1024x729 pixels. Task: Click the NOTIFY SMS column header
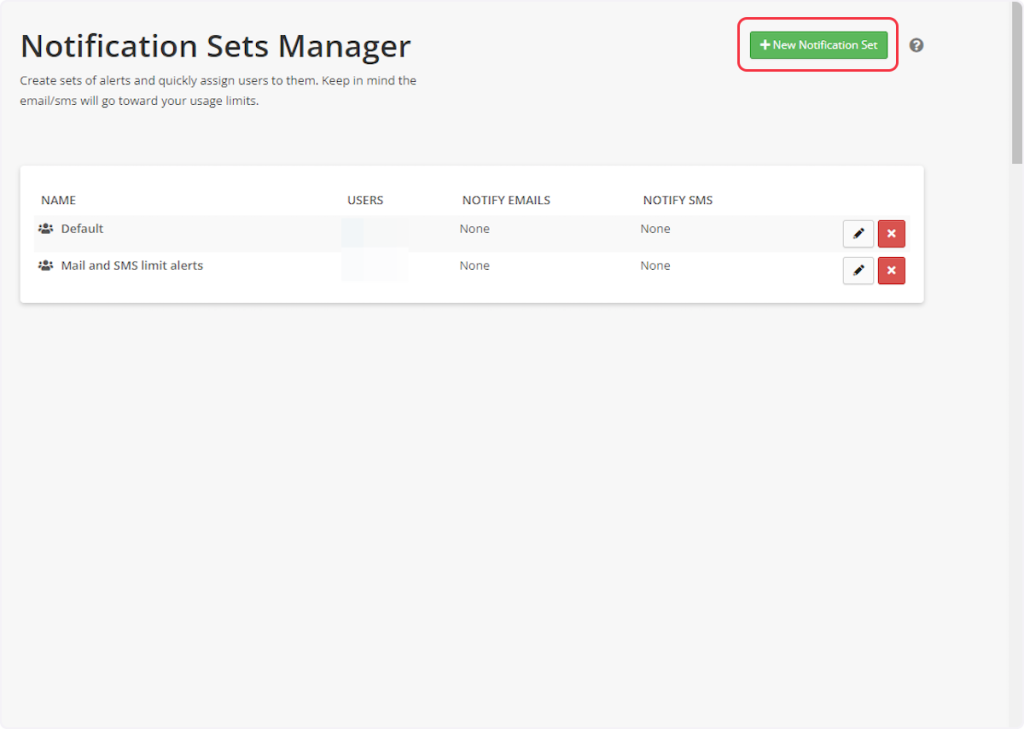(x=678, y=200)
